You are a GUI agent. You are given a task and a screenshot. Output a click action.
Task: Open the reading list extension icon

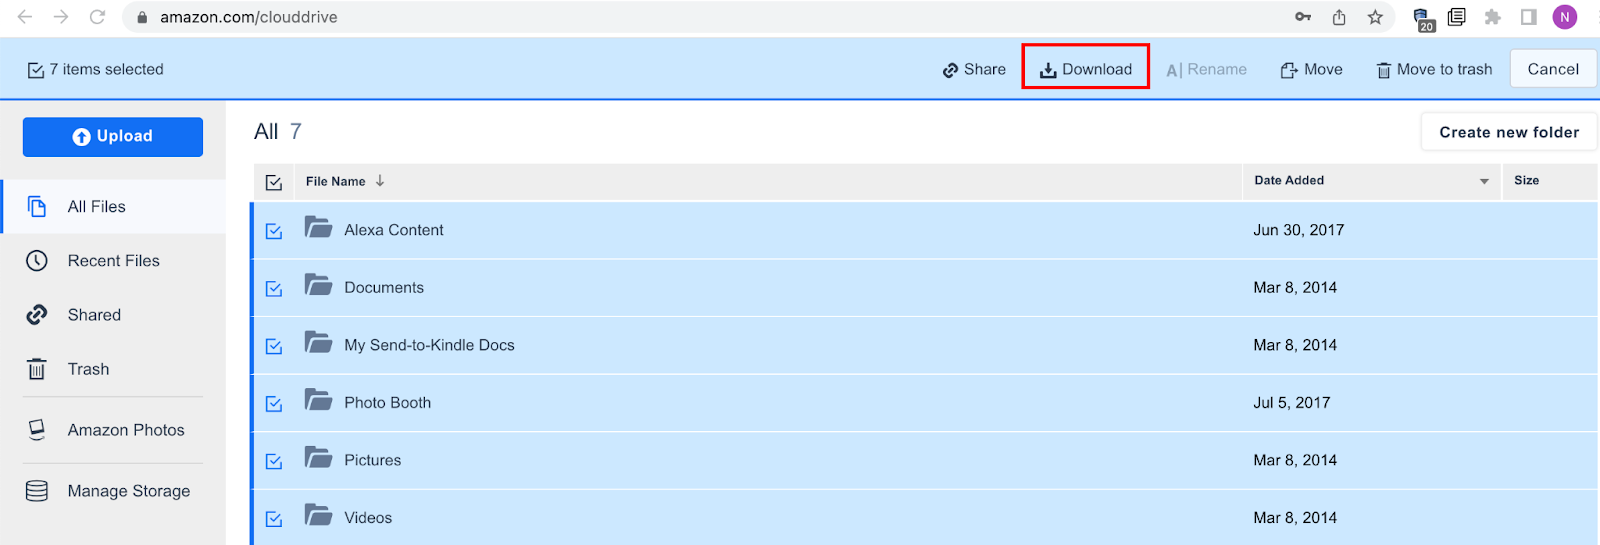1457,17
